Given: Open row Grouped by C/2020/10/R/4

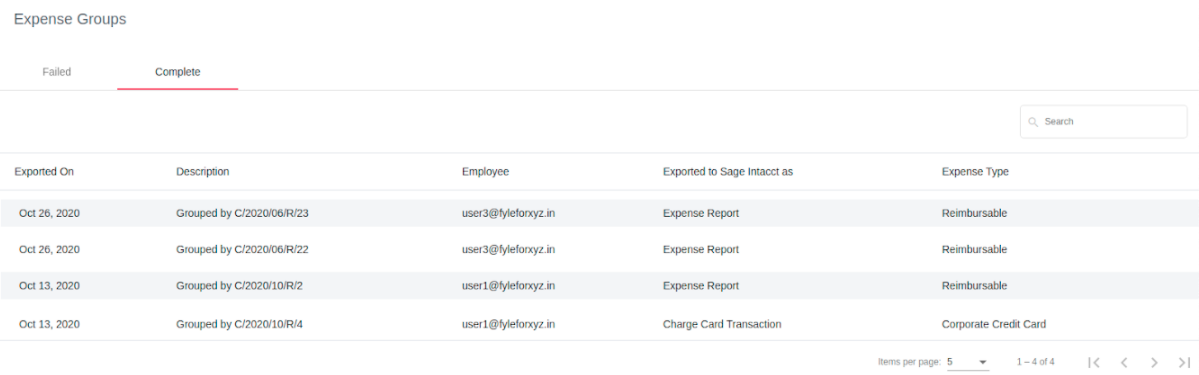Looking at the screenshot, I should (x=600, y=324).
